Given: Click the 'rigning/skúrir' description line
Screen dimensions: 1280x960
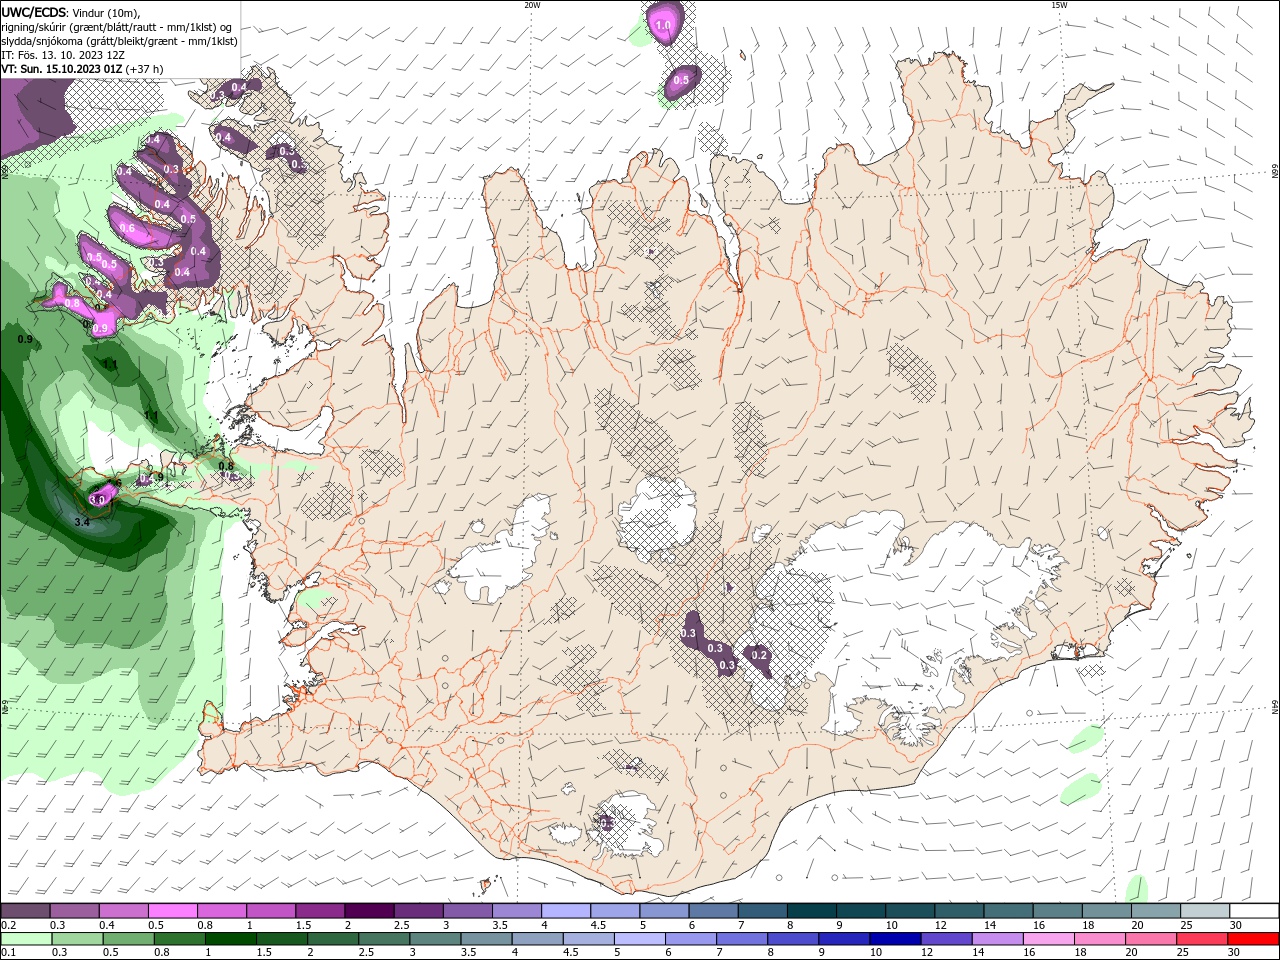Looking at the screenshot, I should coord(117,27).
